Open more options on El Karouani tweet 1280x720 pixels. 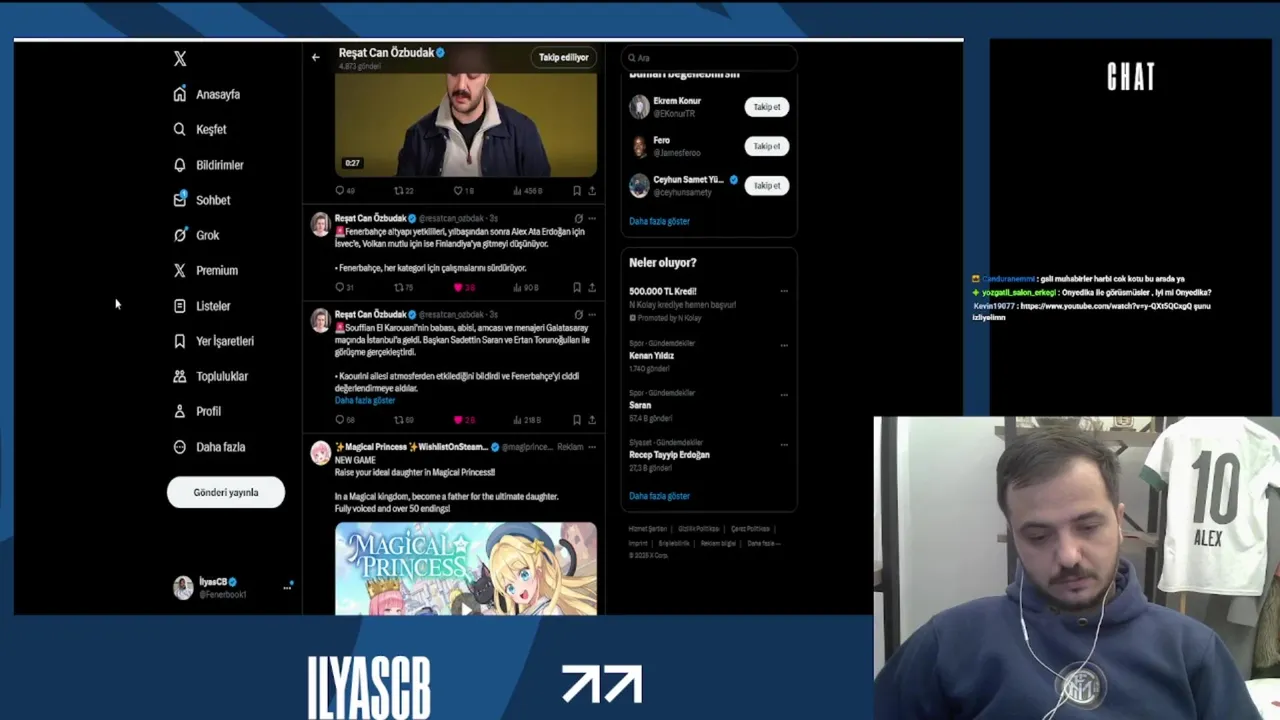[592, 314]
